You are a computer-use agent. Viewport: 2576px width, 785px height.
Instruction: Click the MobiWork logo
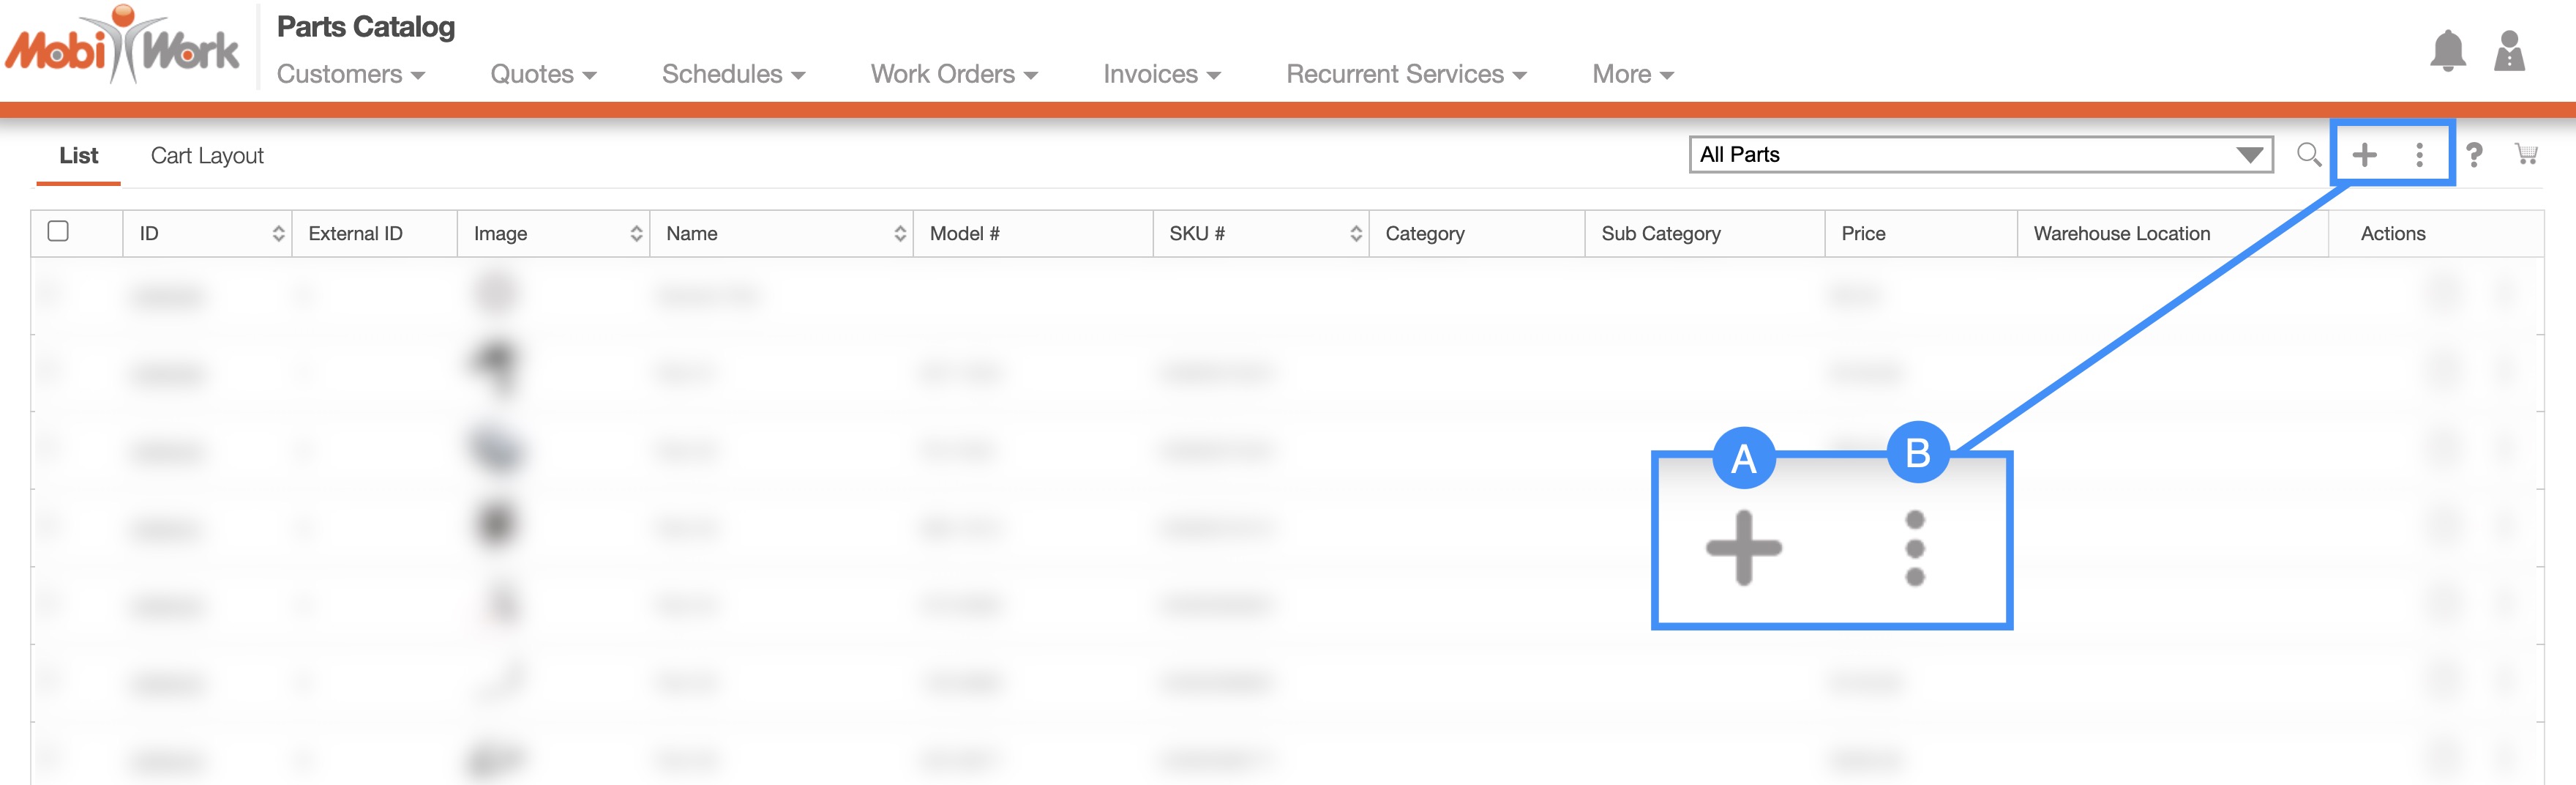click(x=122, y=47)
